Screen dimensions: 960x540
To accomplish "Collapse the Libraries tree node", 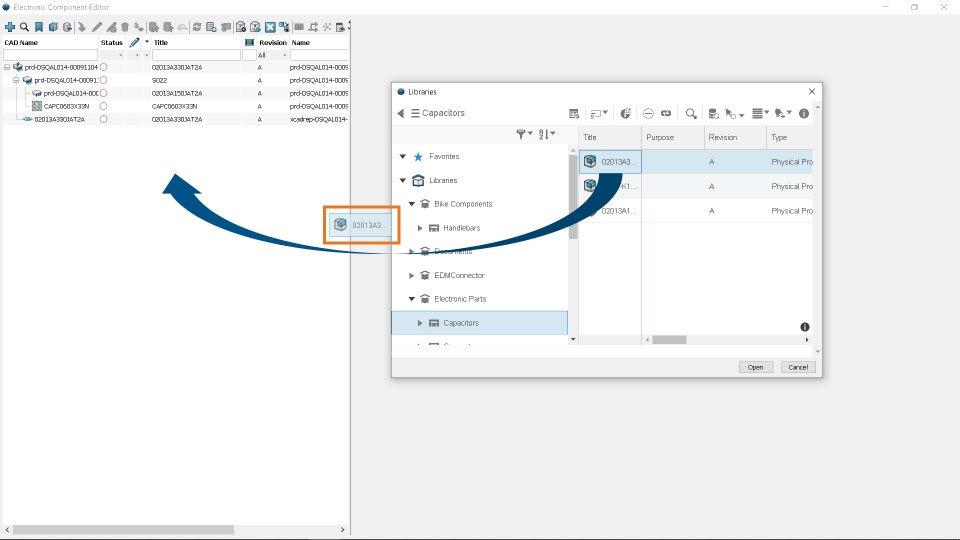I will pyautogui.click(x=403, y=181).
